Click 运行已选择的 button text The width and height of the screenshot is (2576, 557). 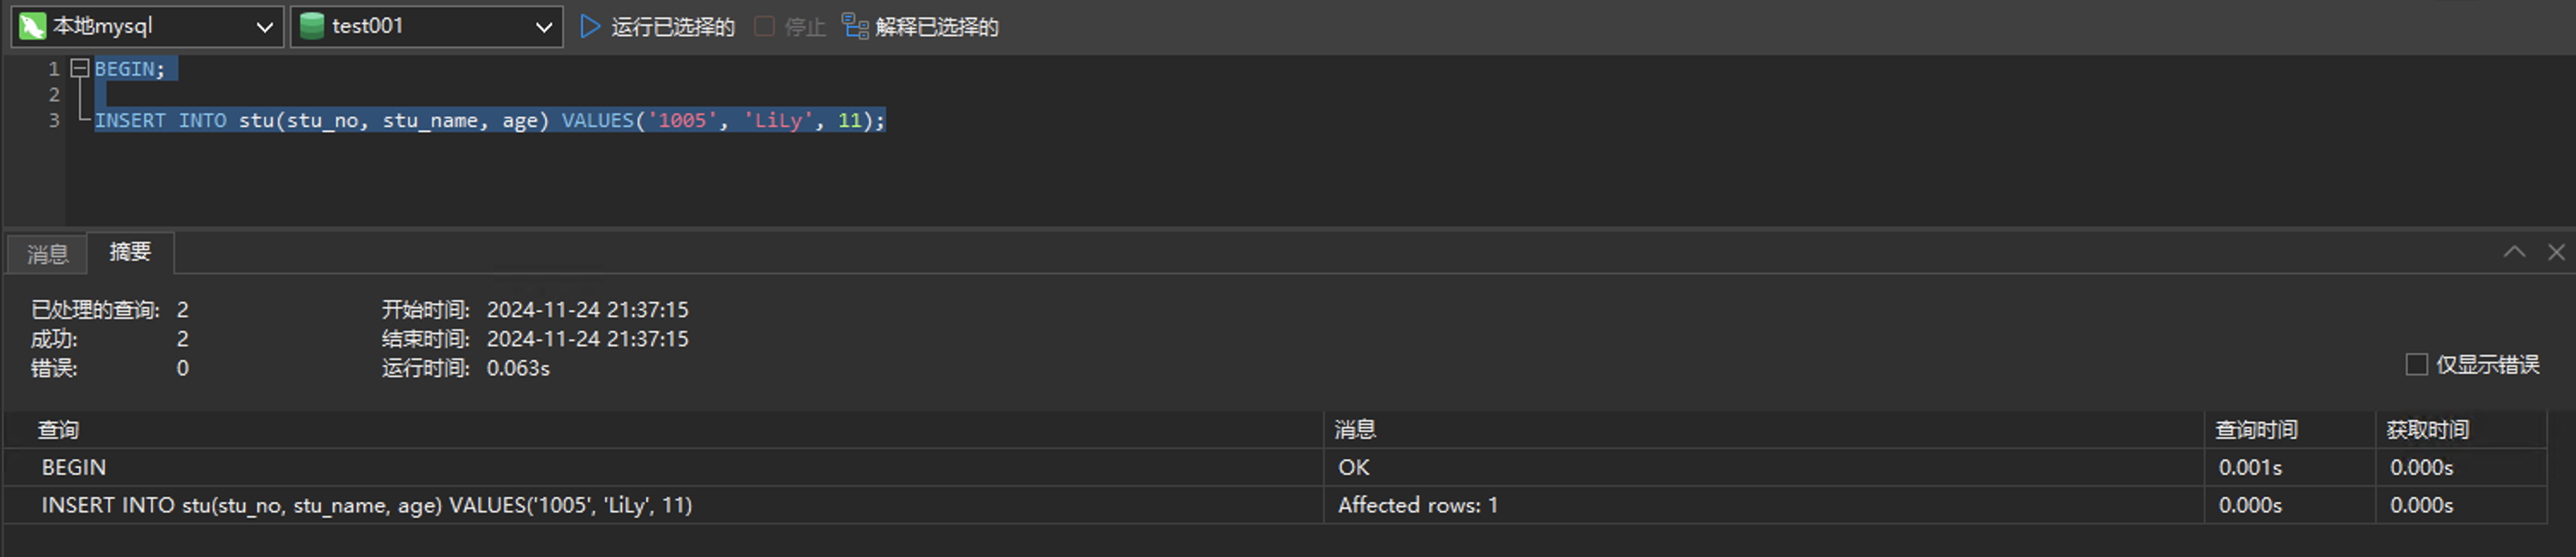pos(672,27)
